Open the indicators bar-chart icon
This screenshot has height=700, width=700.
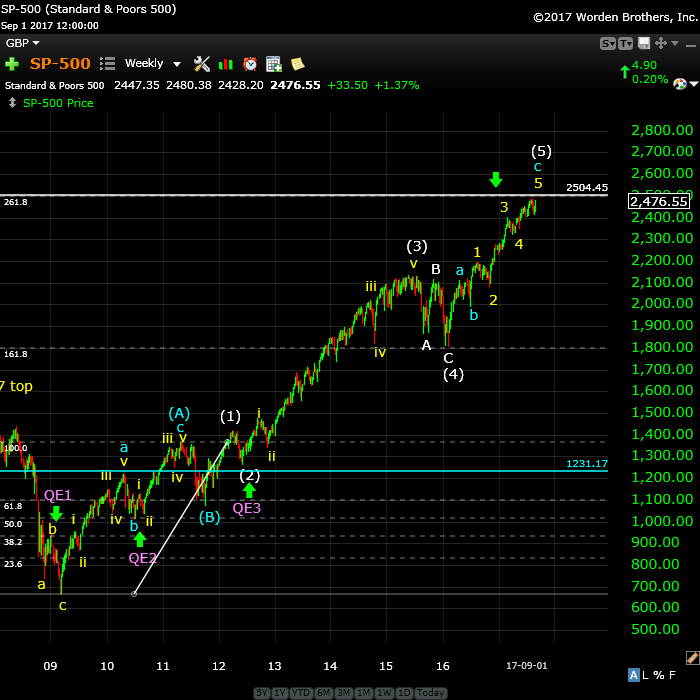(226, 64)
